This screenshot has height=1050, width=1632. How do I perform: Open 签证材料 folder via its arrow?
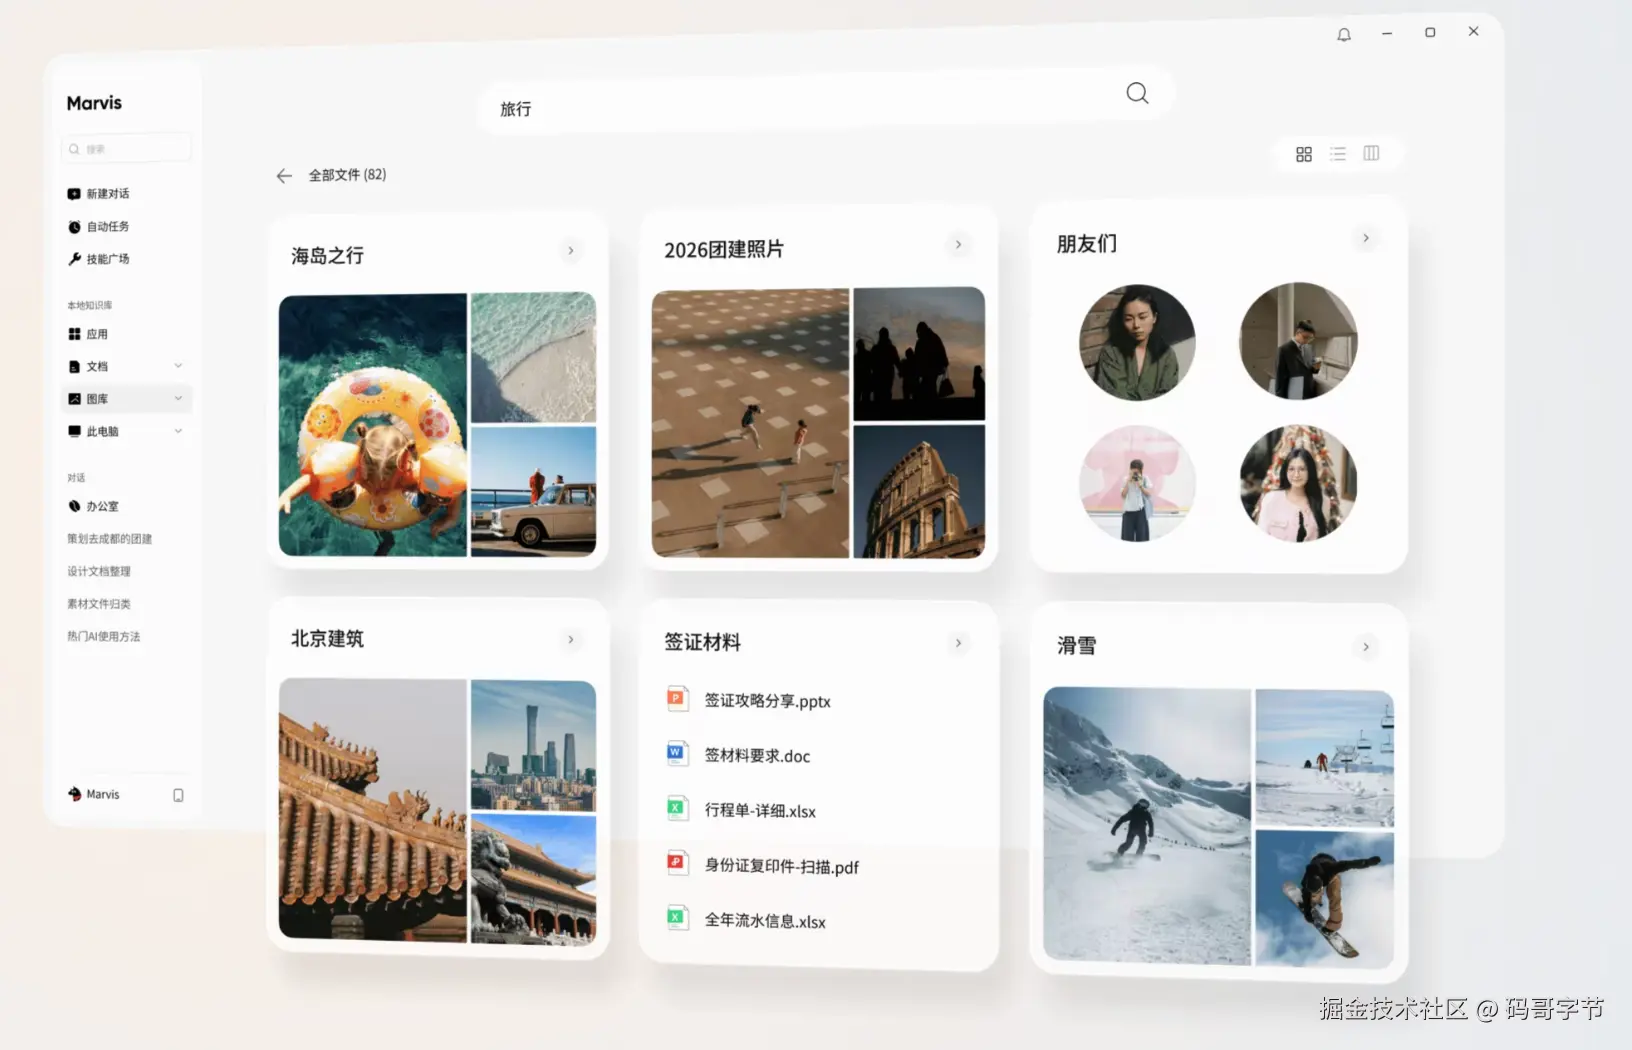click(x=958, y=643)
